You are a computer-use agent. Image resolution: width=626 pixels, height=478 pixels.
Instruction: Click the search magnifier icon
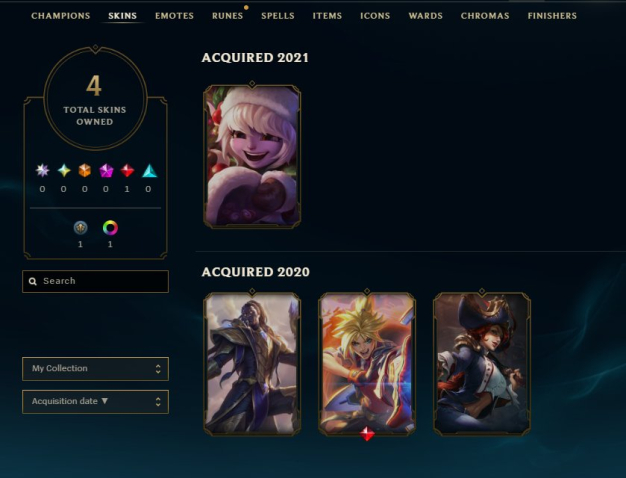pyautogui.click(x=33, y=282)
